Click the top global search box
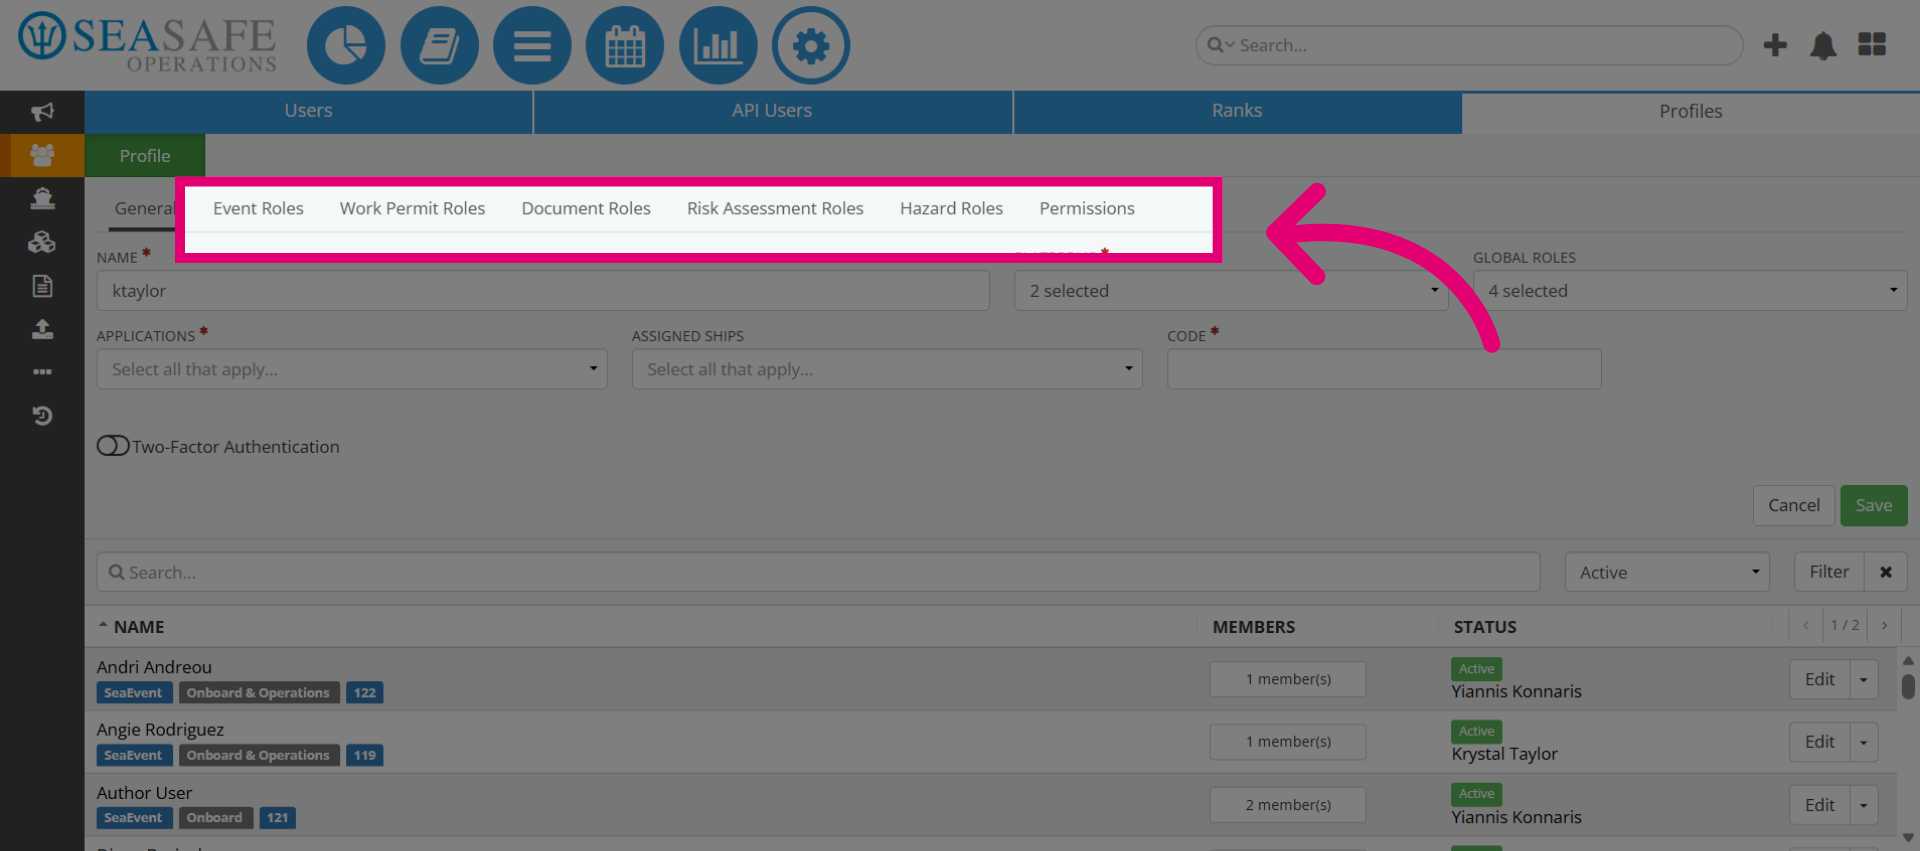Viewport: 1920px width, 851px height. [1469, 45]
